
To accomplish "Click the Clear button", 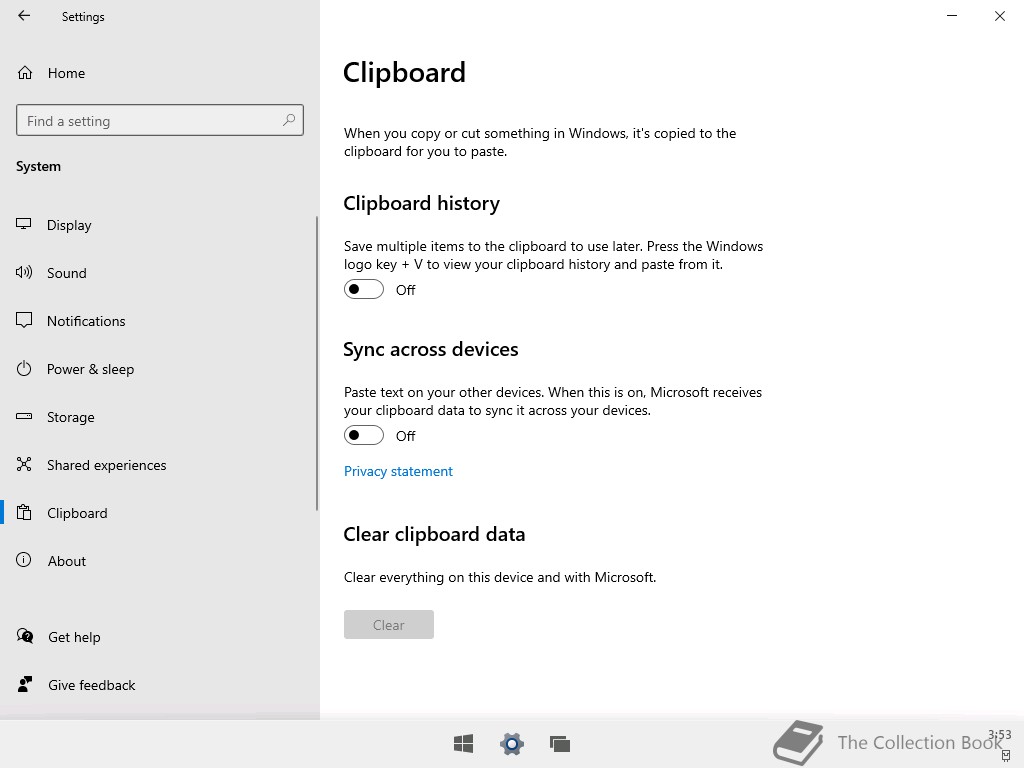I will coord(389,624).
